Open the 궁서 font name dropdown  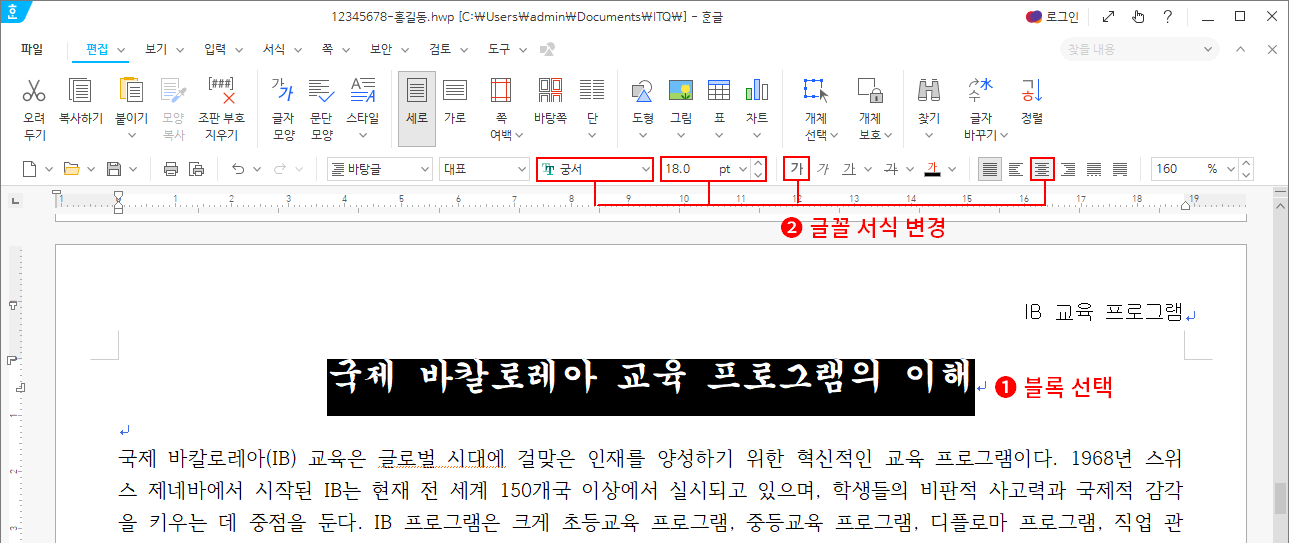click(x=645, y=169)
